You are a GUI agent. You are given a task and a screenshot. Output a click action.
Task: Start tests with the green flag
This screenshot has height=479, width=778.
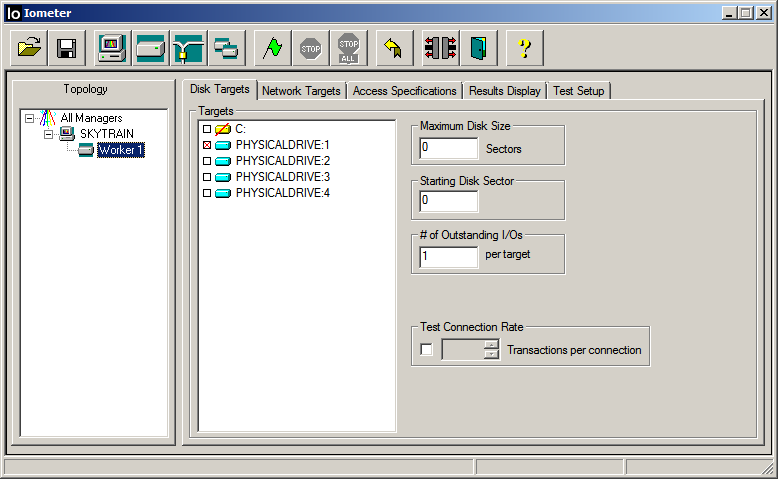click(273, 48)
